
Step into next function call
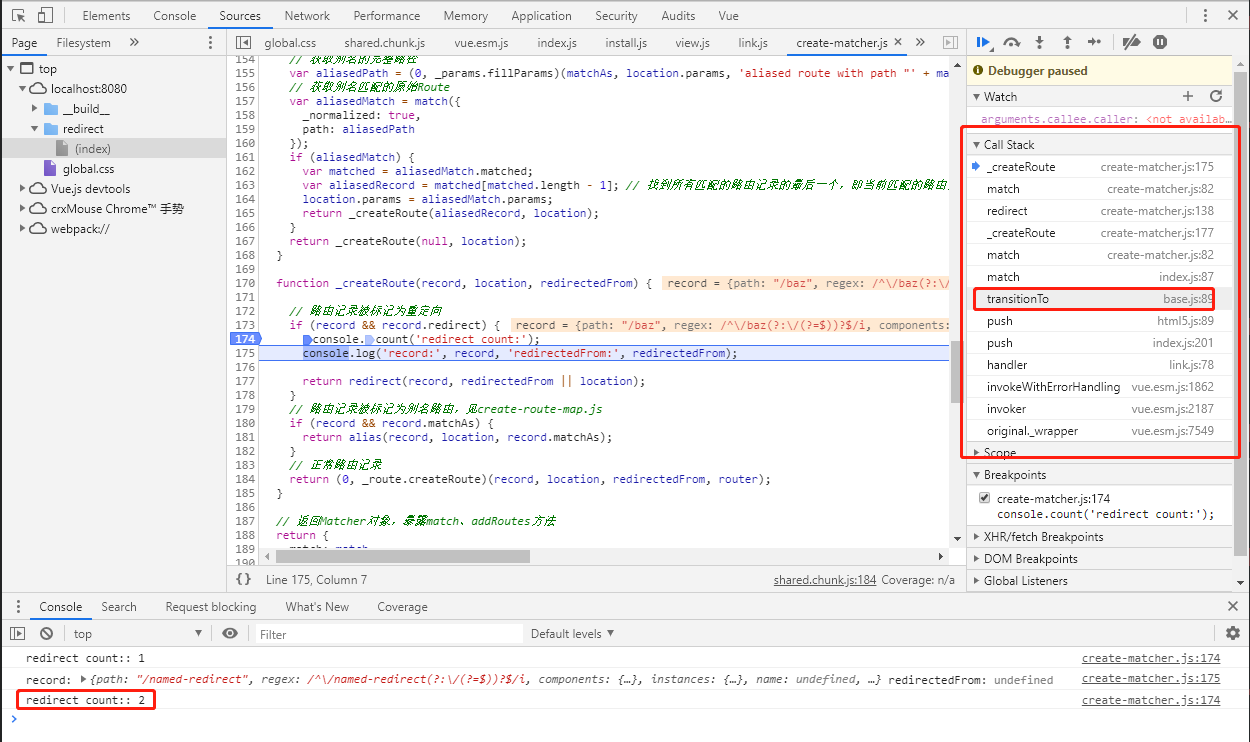click(1038, 43)
